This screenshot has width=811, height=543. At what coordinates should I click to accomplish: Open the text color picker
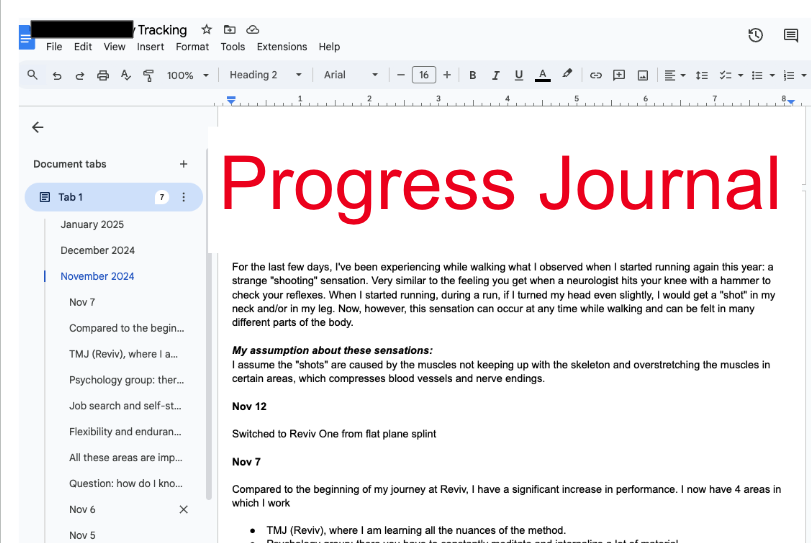[x=542, y=75]
